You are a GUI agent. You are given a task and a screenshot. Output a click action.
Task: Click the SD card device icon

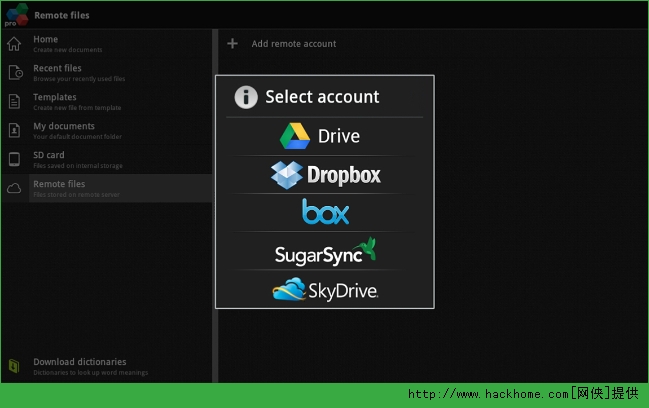tap(15, 159)
